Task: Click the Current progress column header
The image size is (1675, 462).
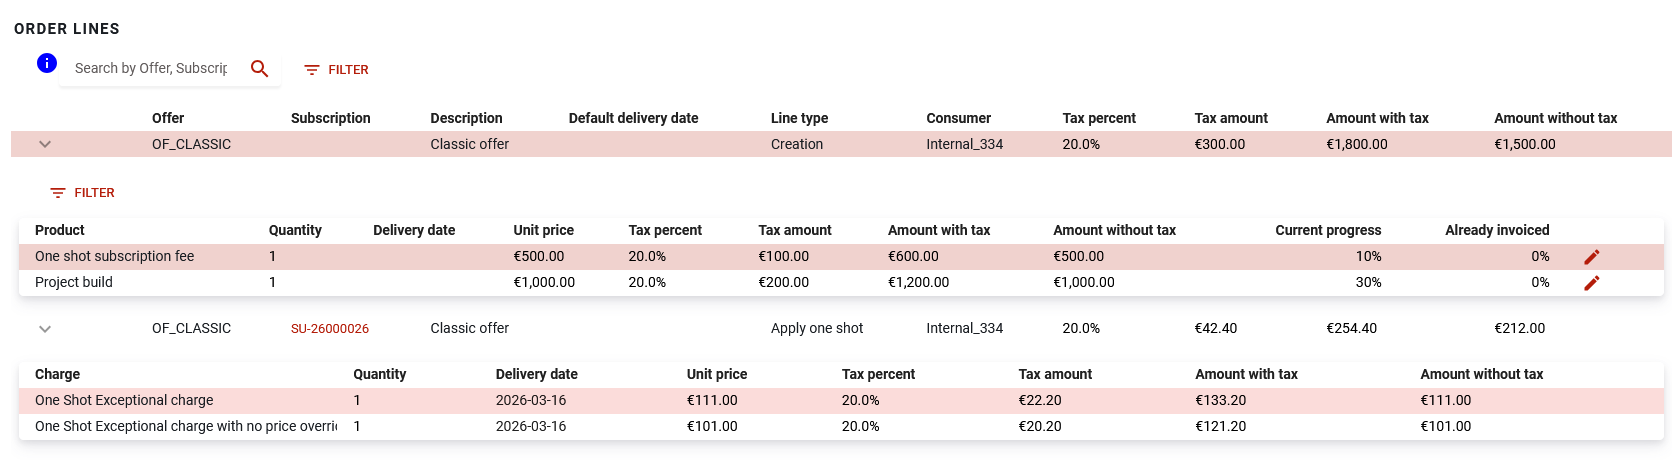Action: point(1328,230)
